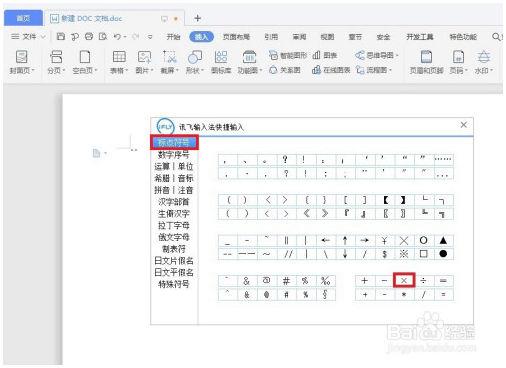Select 希腊|音标 category in the dialog
Viewport: 506px width, 368px height.
[x=174, y=178]
